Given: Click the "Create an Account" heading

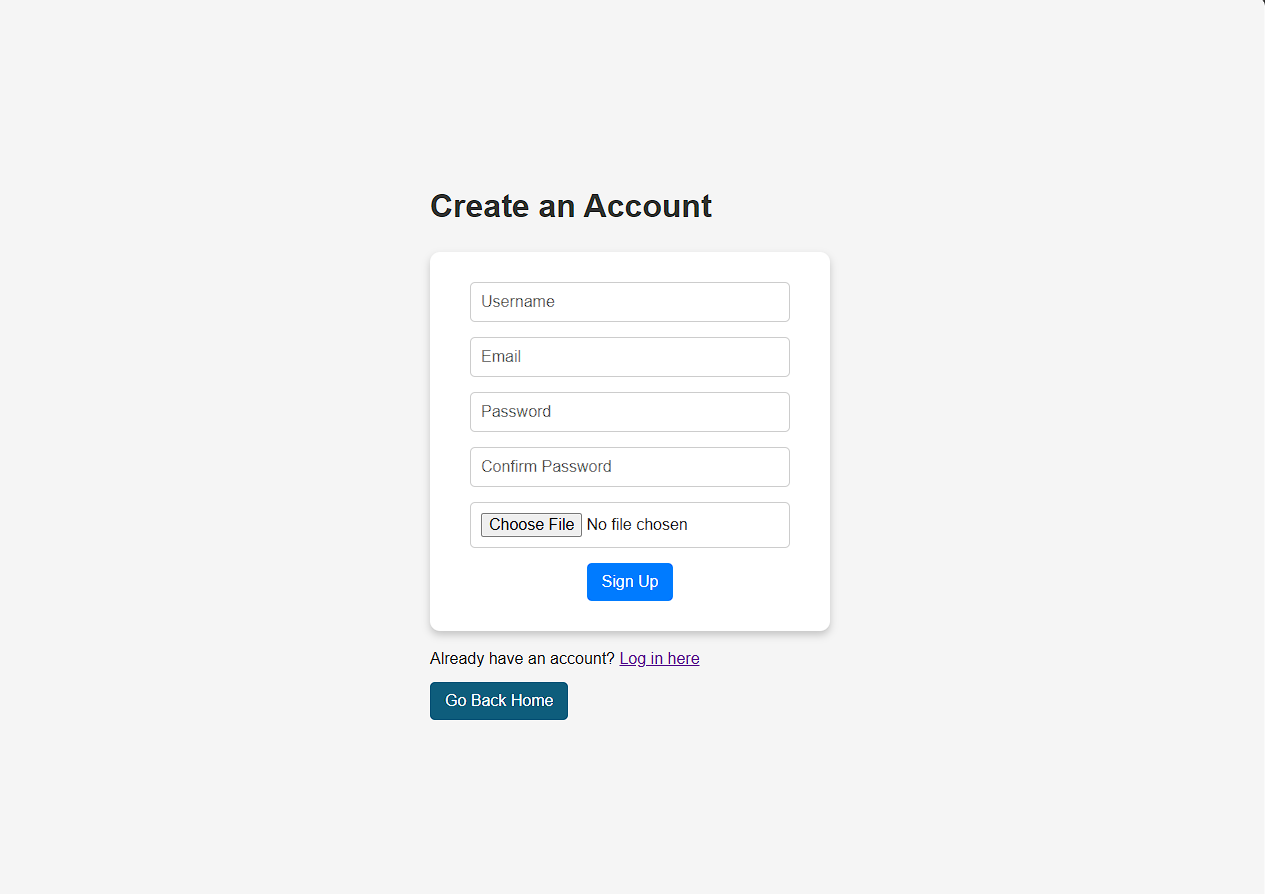Looking at the screenshot, I should (x=571, y=206).
